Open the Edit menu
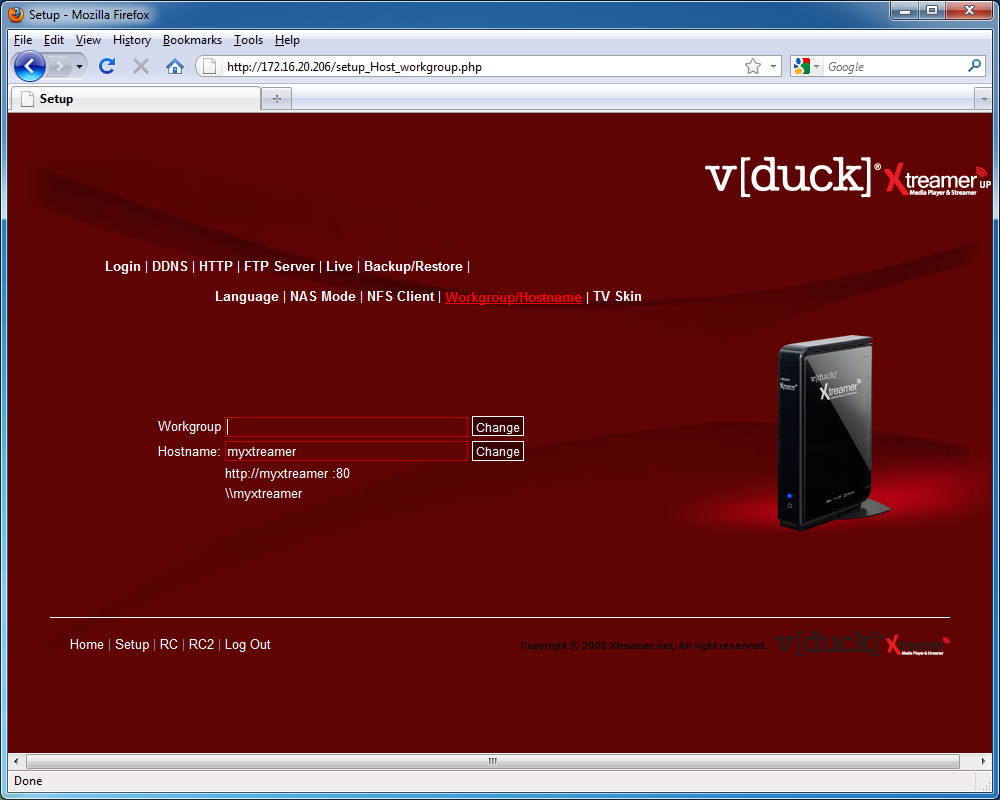 (54, 40)
